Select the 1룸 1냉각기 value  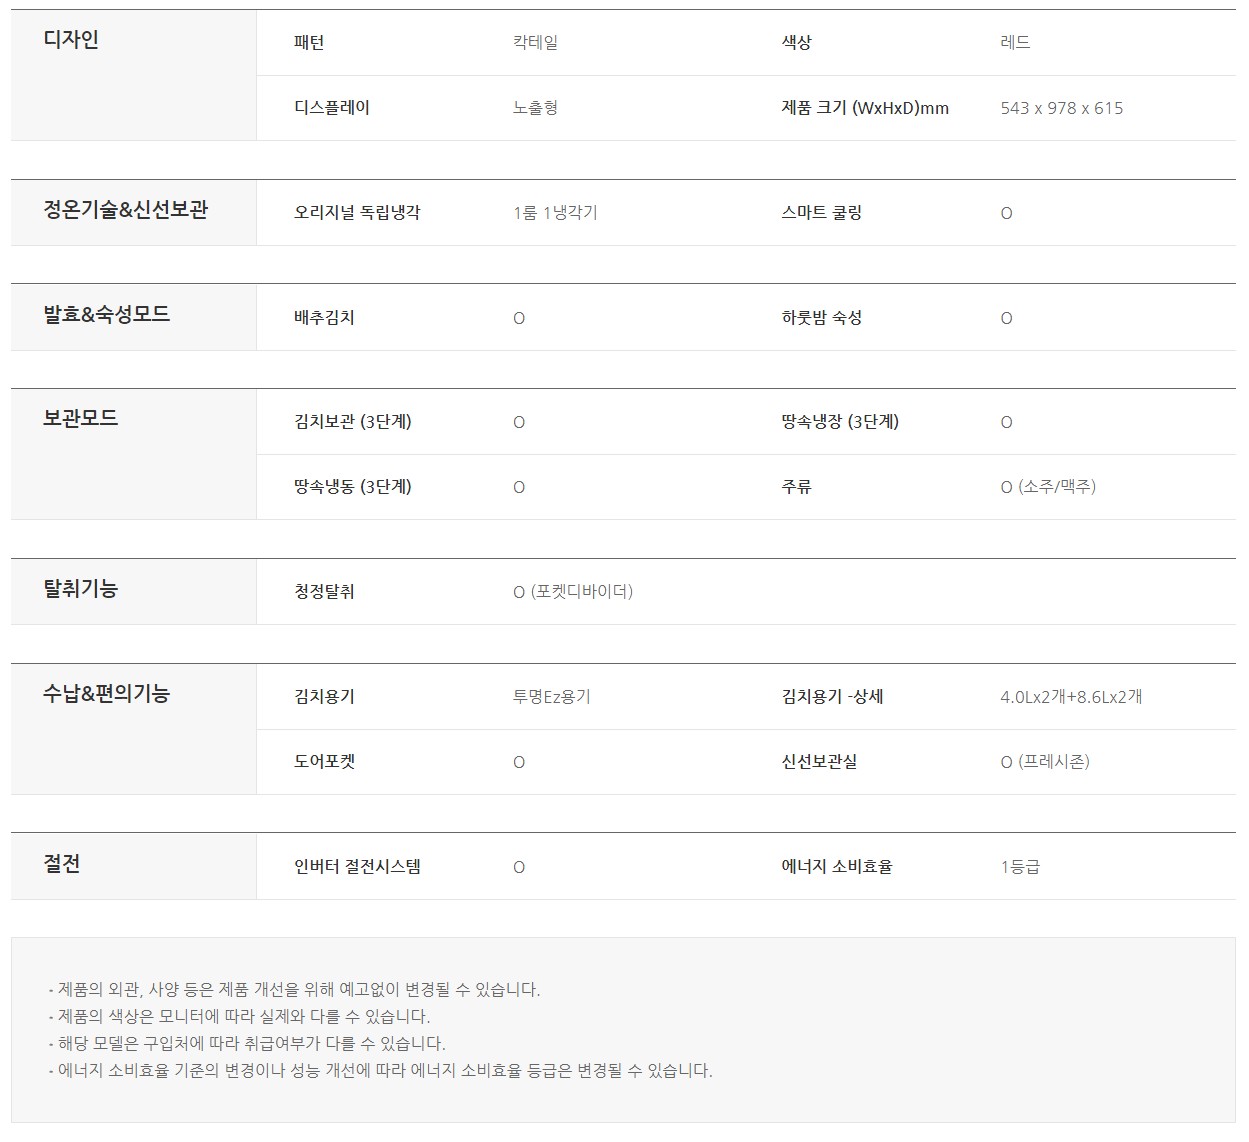[555, 213]
